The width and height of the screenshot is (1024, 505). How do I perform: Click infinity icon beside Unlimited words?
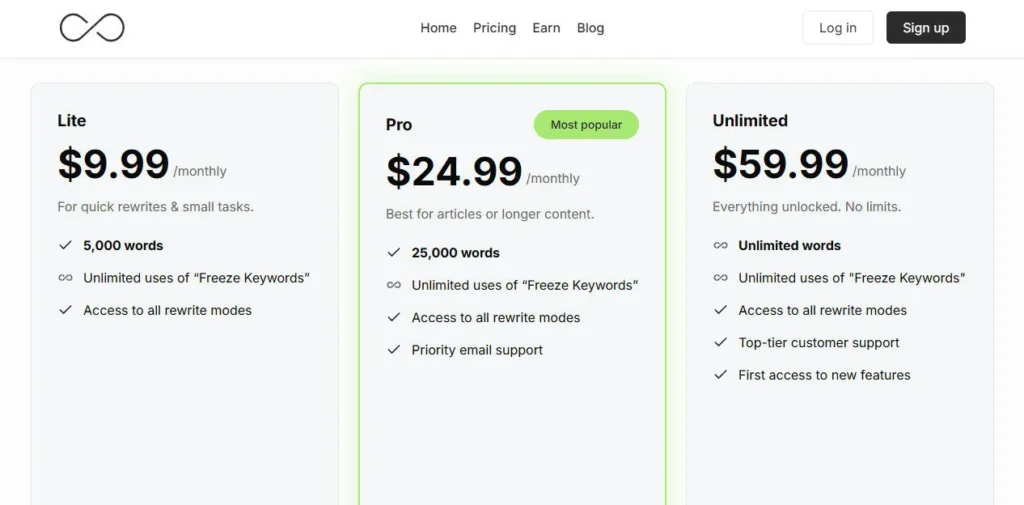pyautogui.click(x=720, y=245)
